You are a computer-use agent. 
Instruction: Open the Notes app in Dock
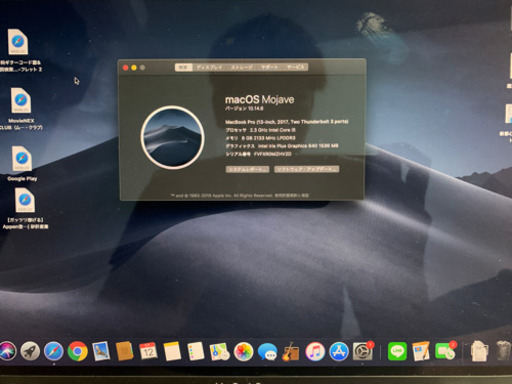click(x=172, y=351)
